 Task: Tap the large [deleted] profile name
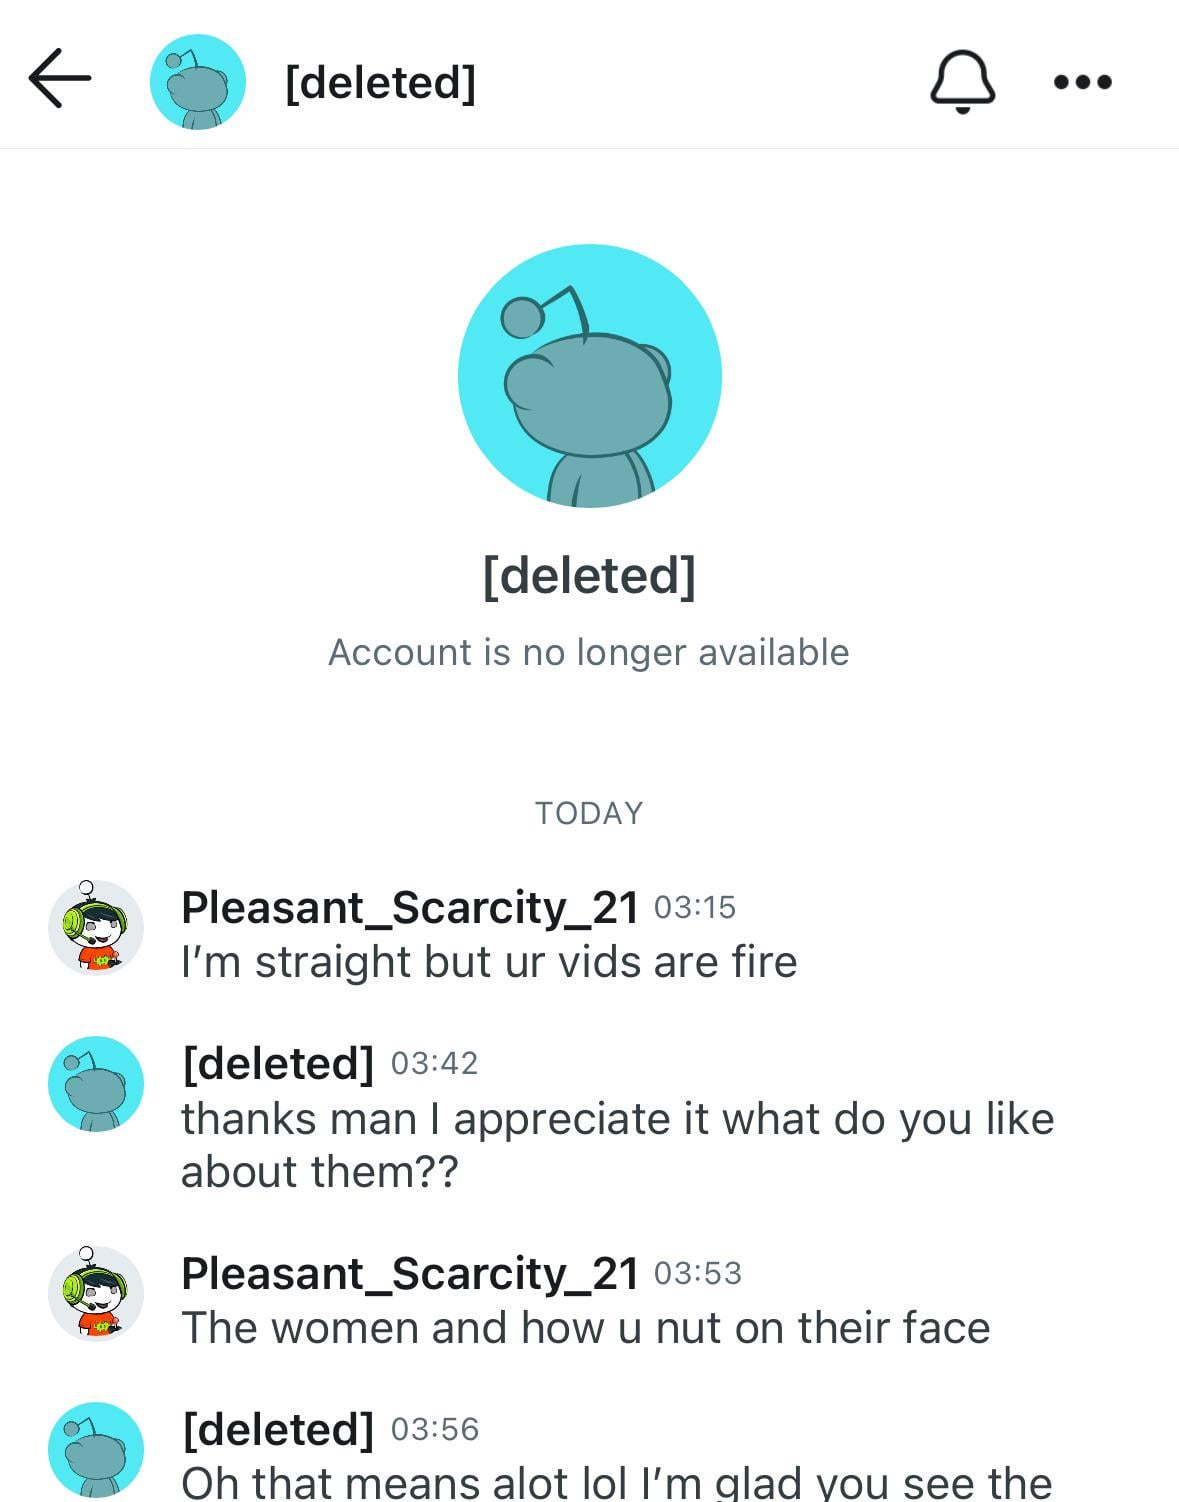click(x=589, y=575)
